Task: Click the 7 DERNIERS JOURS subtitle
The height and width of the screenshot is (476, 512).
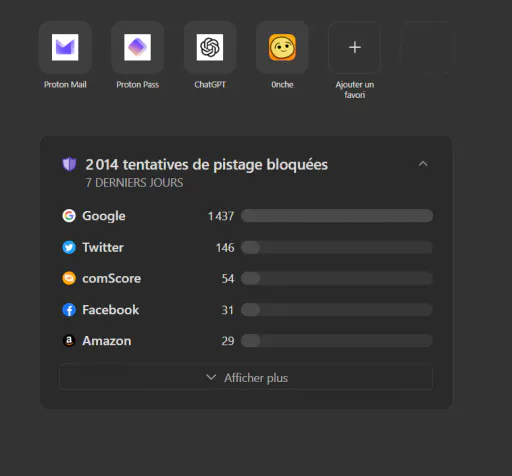Action: coord(134,183)
